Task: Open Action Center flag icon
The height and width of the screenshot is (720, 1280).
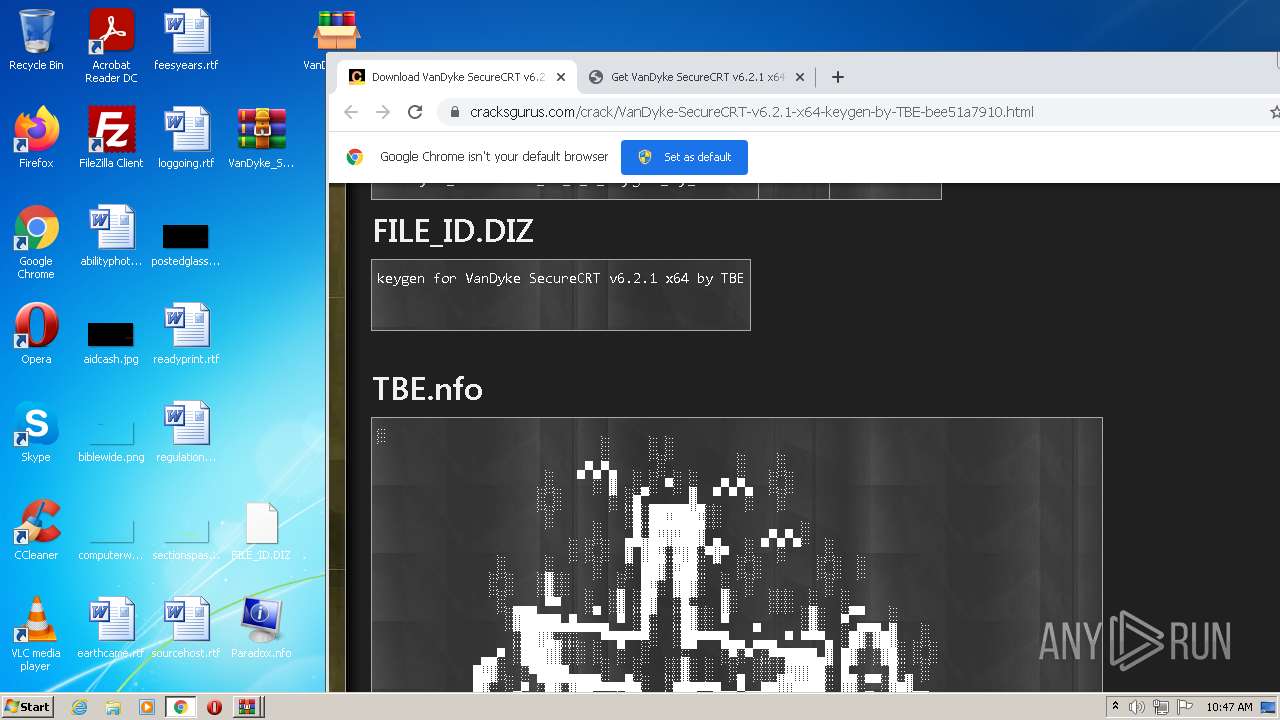Action: [x=1185, y=707]
